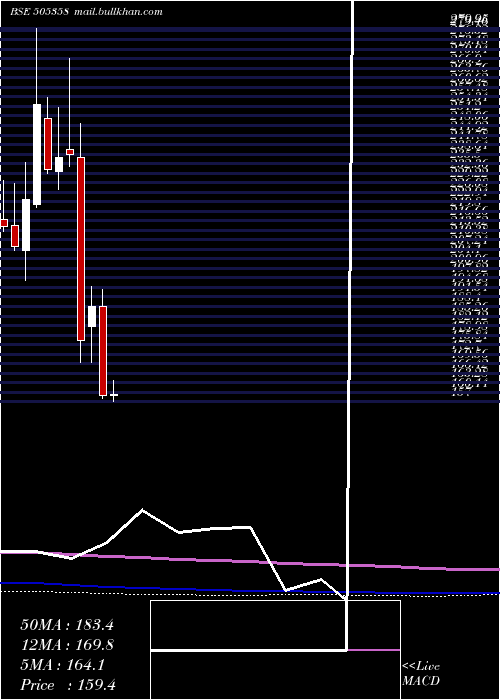Click the 50MA : 183.4 reading
This screenshot has width=500, height=700.
coord(67,625)
